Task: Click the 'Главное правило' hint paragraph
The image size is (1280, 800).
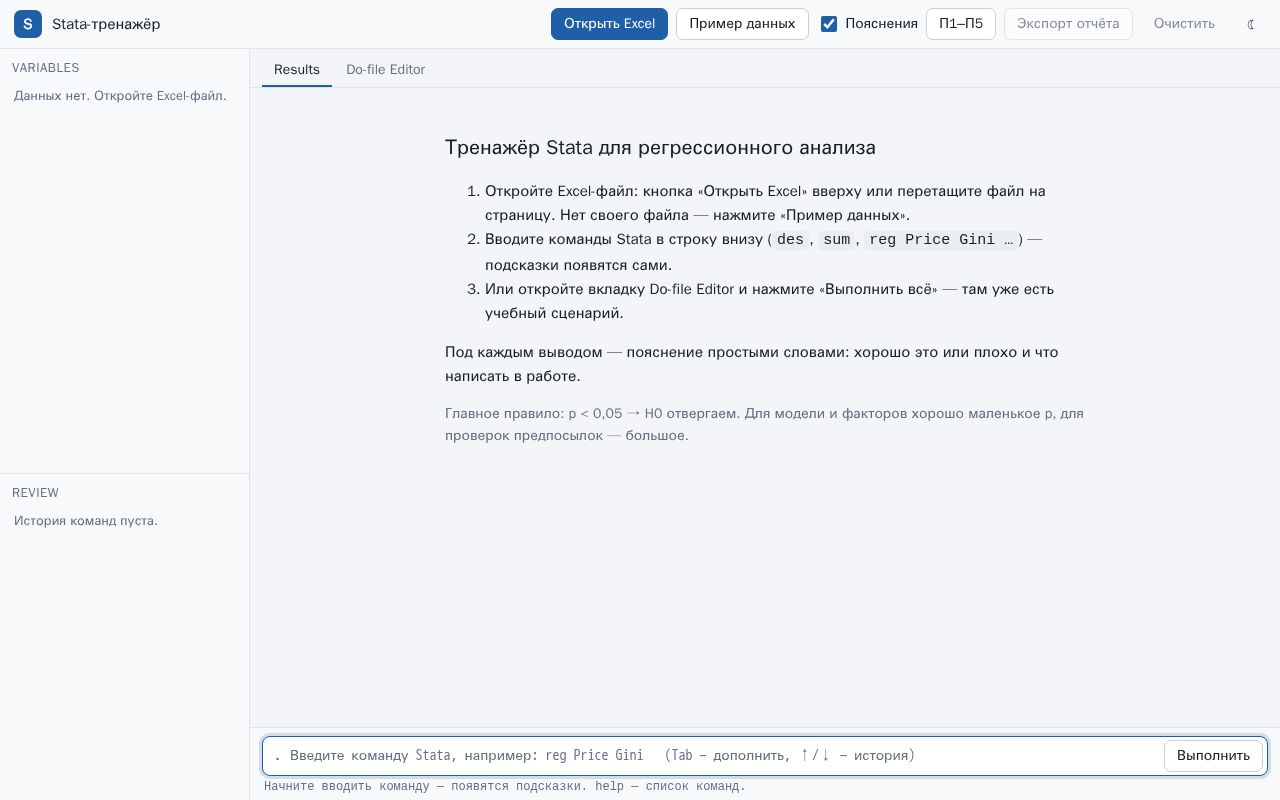Action: tap(765, 424)
